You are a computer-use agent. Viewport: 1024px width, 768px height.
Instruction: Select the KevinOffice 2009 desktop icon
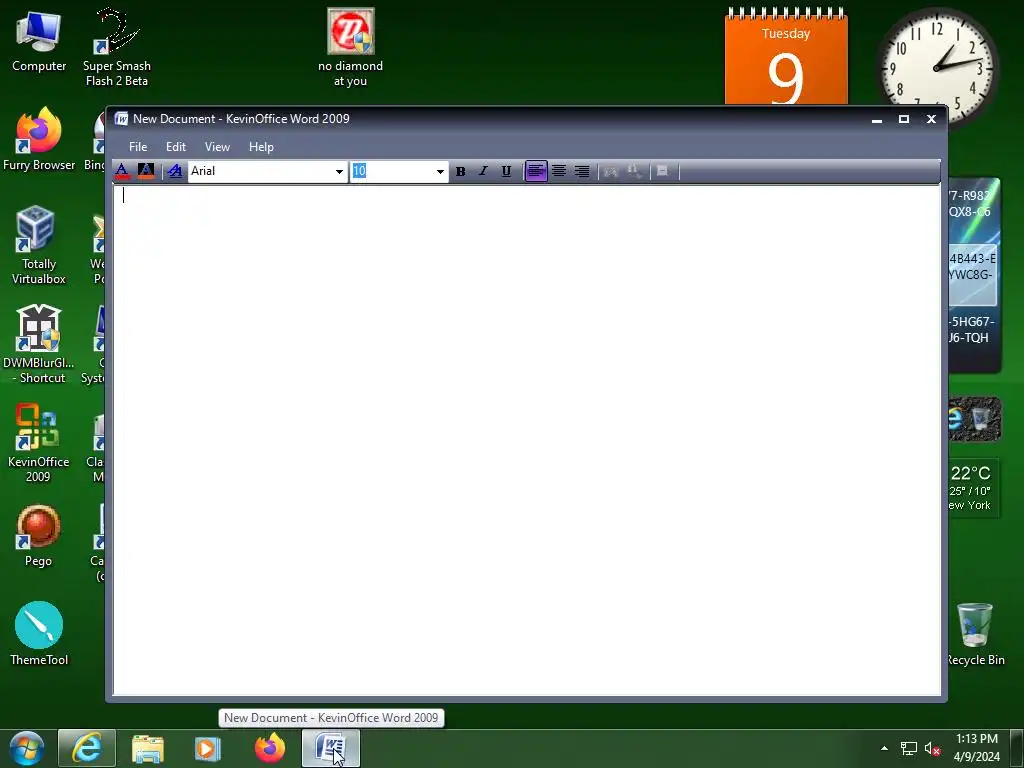(x=39, y=444)
